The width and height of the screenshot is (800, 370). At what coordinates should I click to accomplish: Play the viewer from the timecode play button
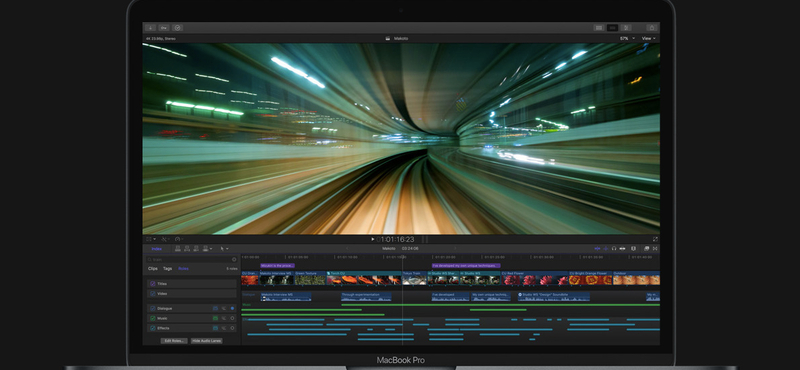click(372, 239)
